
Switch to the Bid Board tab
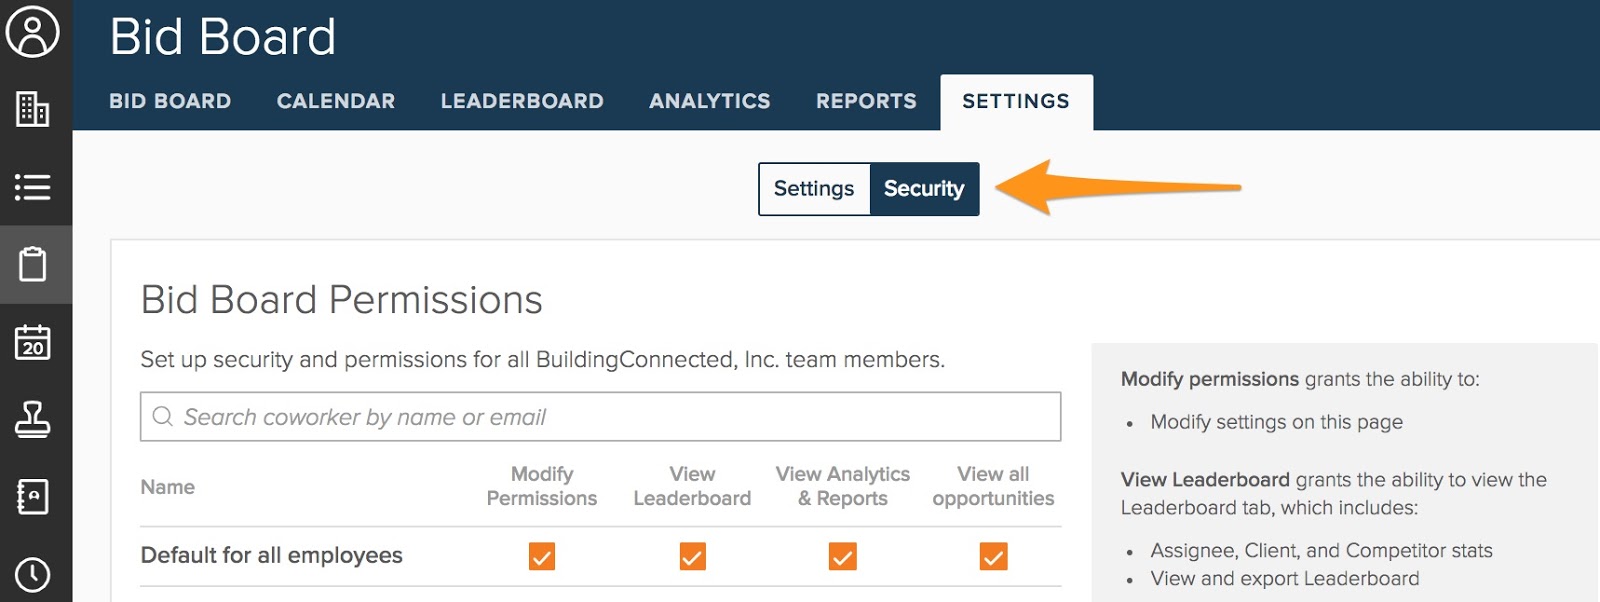[x=170, y=101]
